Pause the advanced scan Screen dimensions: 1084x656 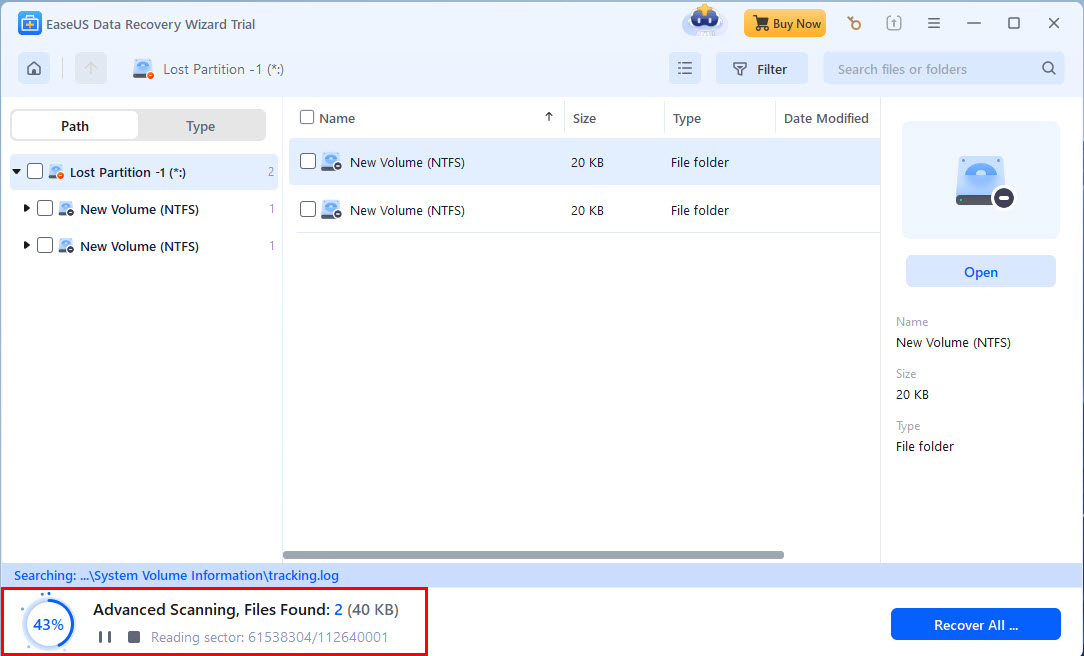point(105,637)
